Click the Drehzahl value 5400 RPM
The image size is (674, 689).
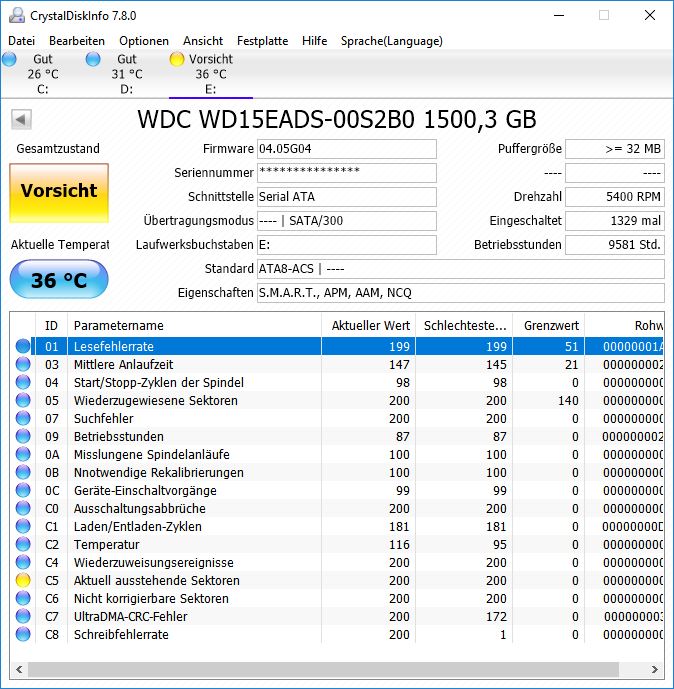[615, 197]
